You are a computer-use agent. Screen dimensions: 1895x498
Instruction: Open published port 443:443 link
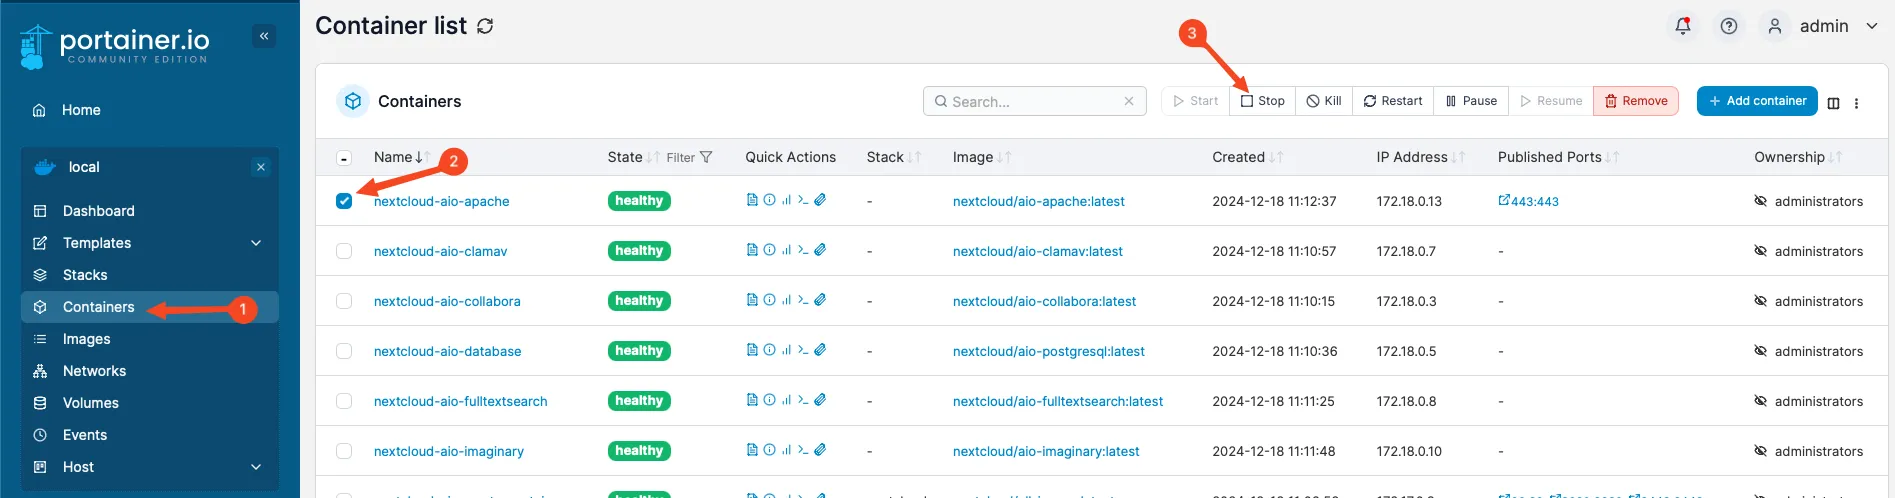coord(1528,201)
